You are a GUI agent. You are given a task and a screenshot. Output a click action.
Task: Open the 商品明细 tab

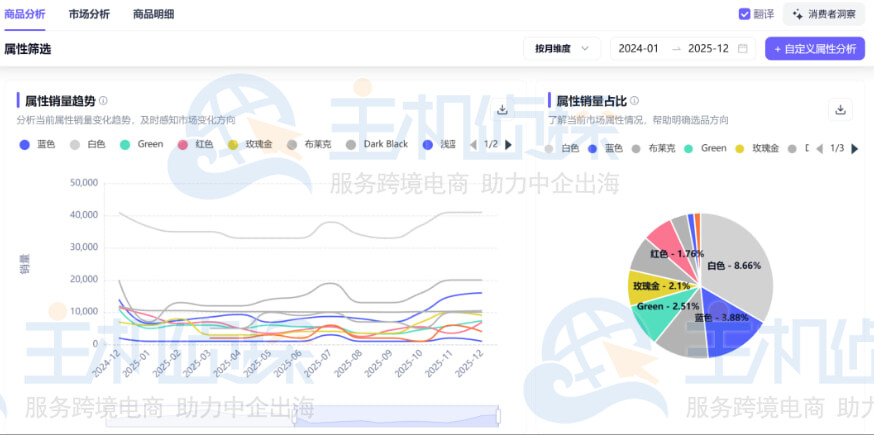click(x=153, y=14)
